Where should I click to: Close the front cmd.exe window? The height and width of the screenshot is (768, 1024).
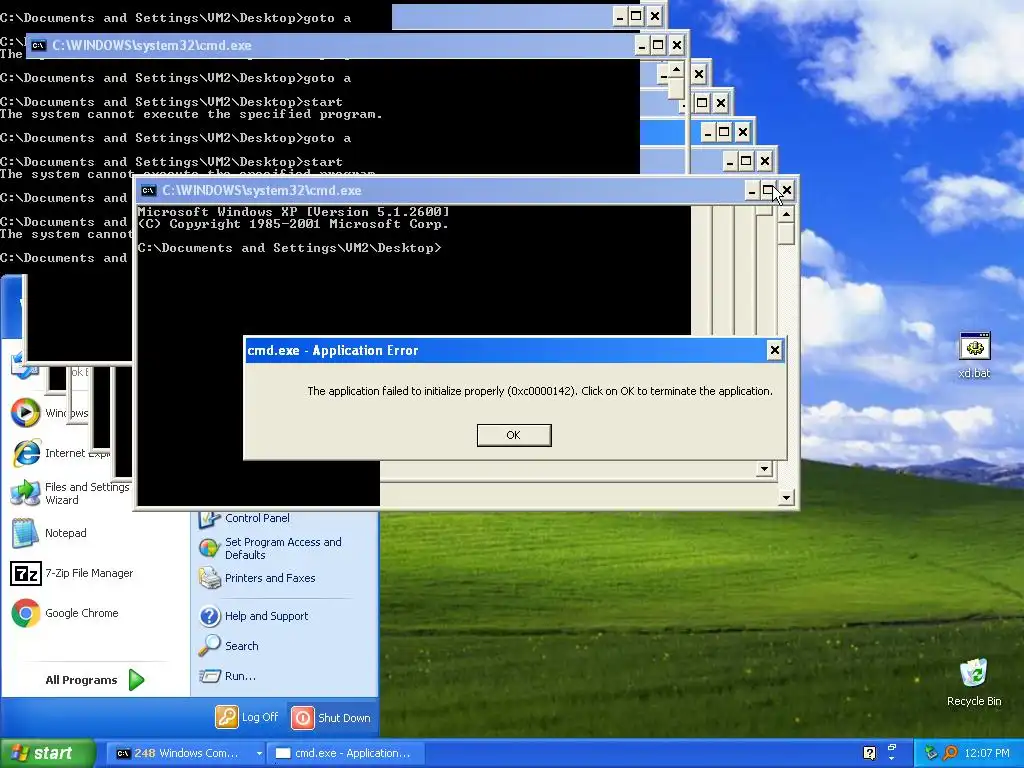coord(787,191)
